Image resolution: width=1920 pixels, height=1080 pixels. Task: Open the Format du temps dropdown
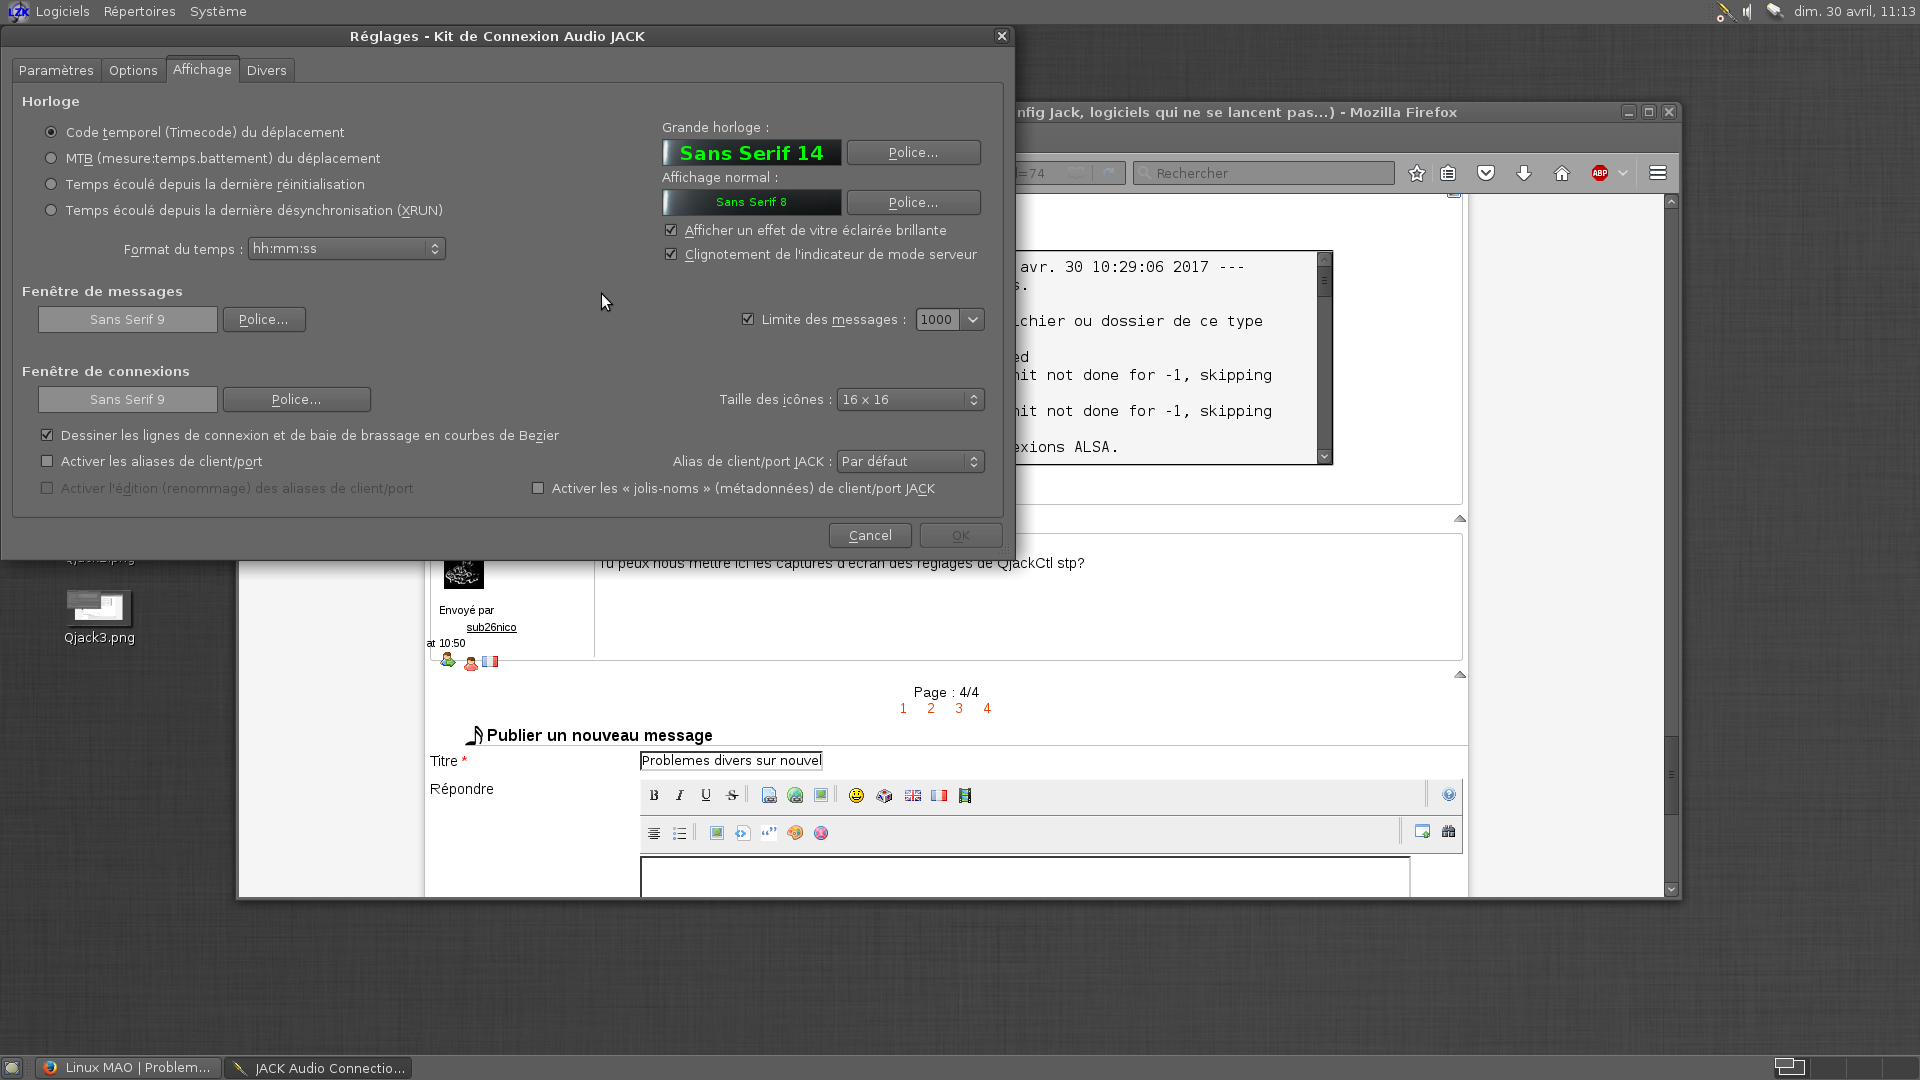[x=346, y=249]
